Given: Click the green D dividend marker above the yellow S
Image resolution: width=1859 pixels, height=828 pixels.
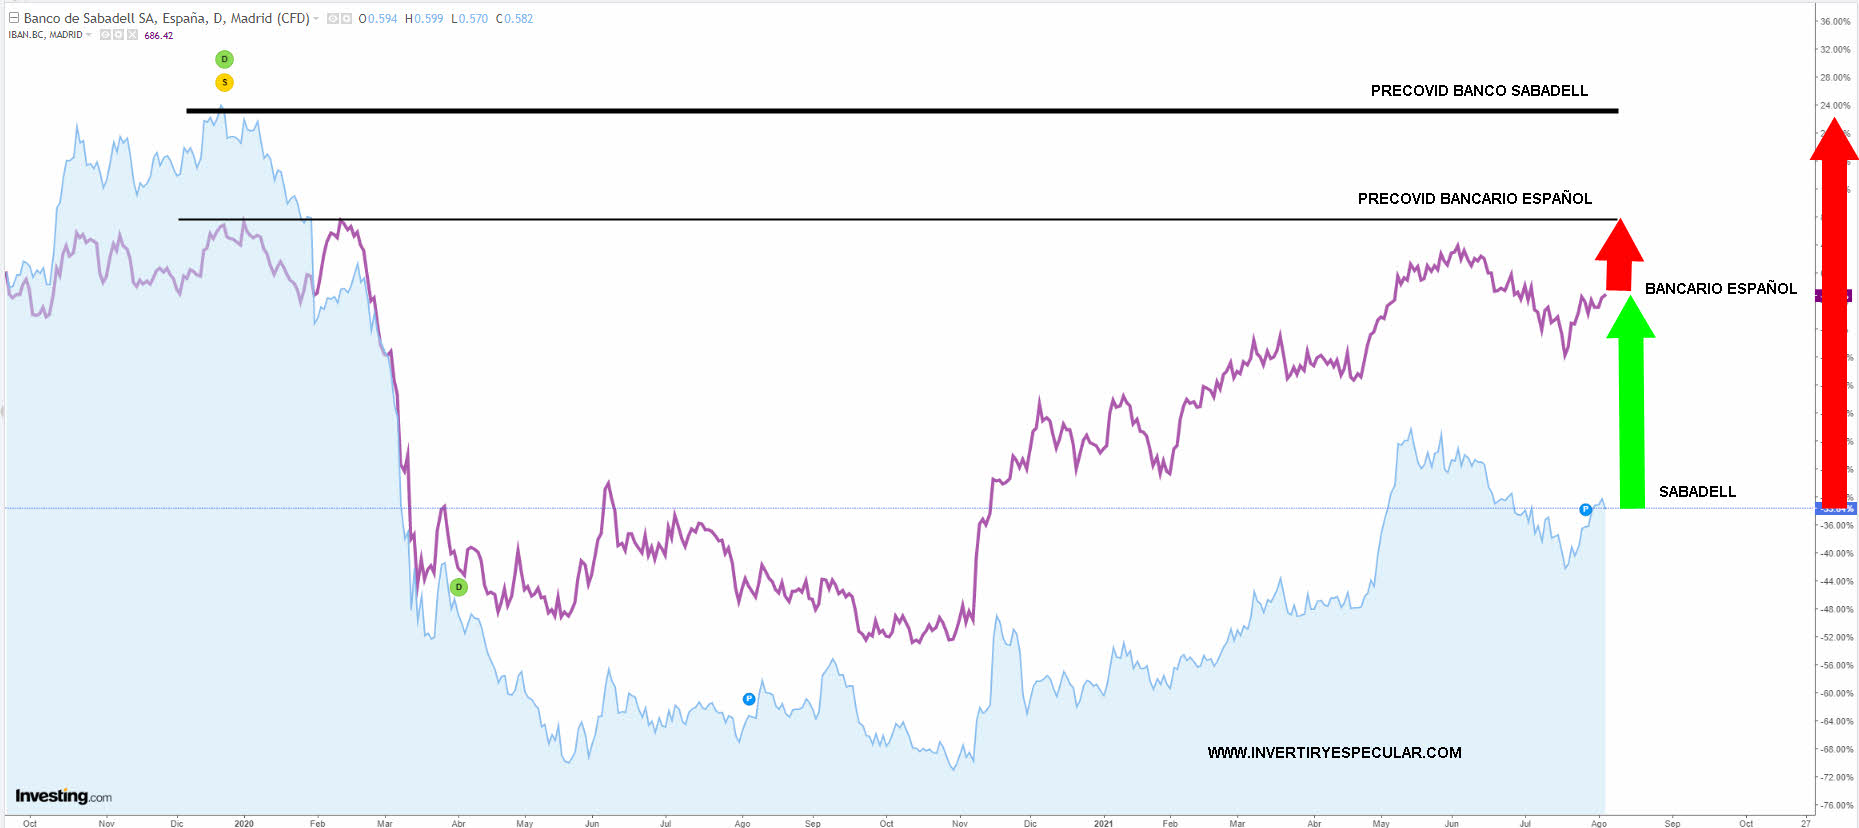Looking at the screenshot, I should (x=224, y=59).
